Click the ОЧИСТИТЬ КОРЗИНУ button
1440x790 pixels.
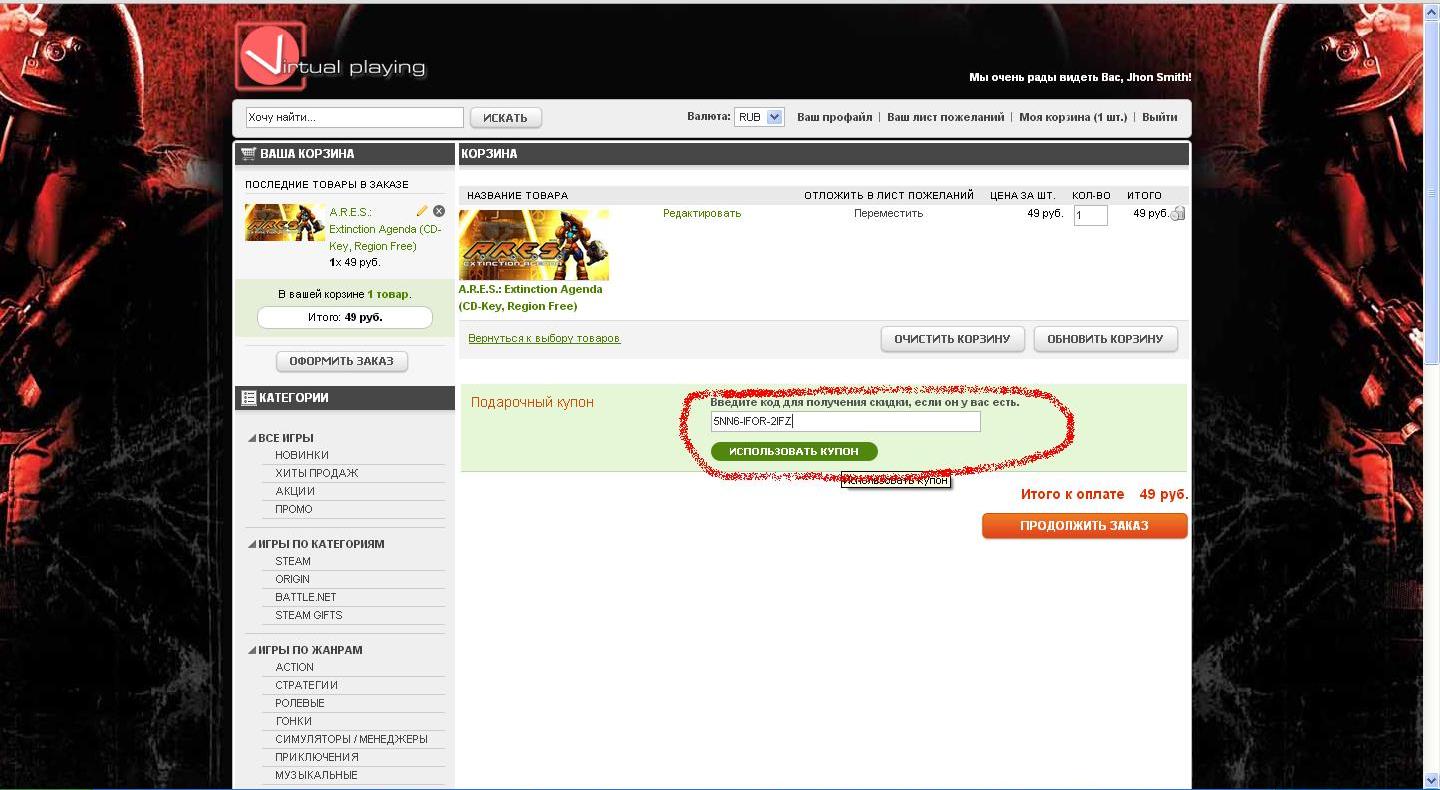[952, 339]
